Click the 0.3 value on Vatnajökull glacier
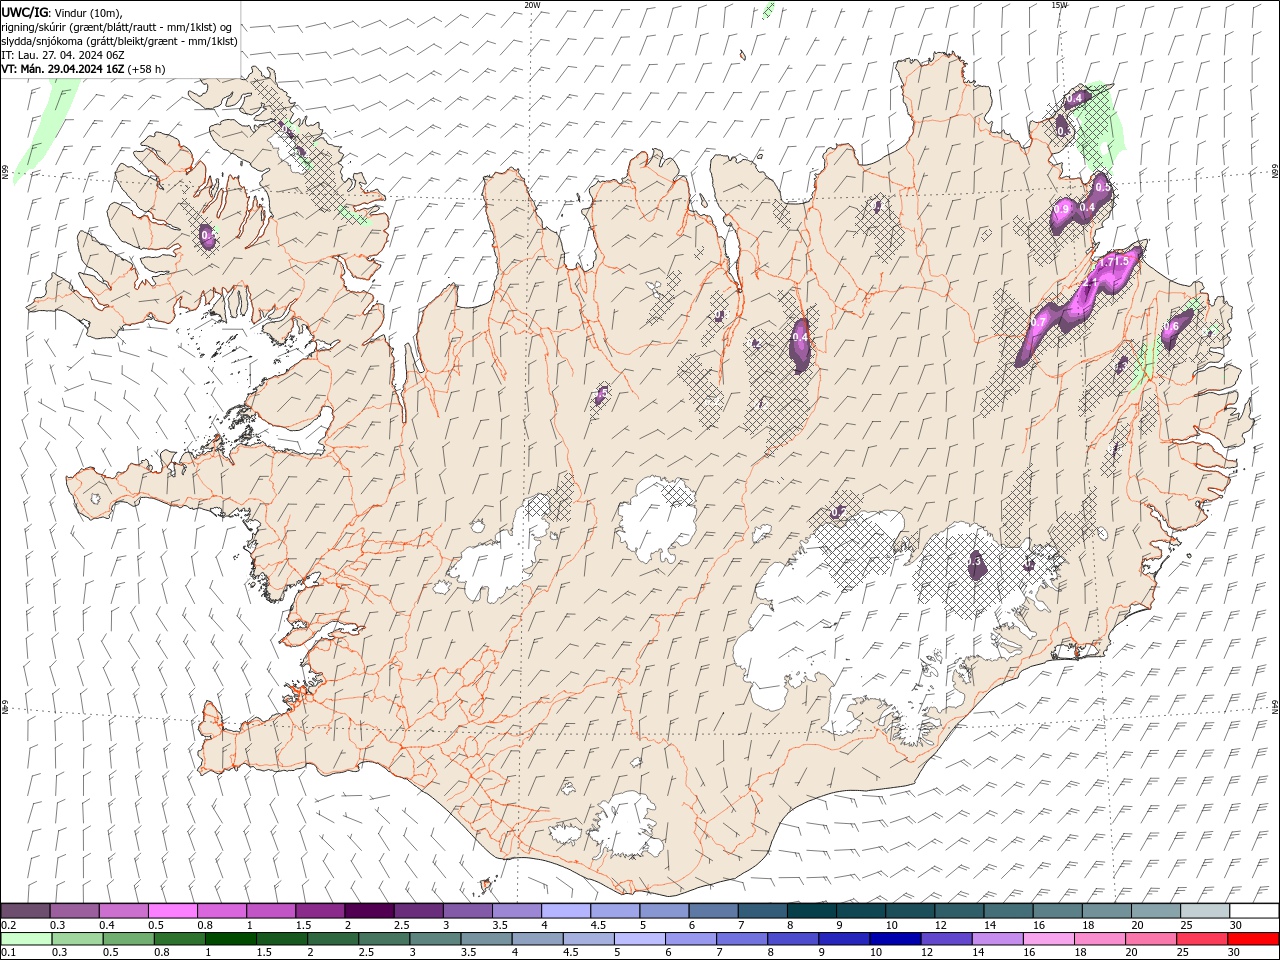The width and height of the screenshot is (1280, 960). 976,564
